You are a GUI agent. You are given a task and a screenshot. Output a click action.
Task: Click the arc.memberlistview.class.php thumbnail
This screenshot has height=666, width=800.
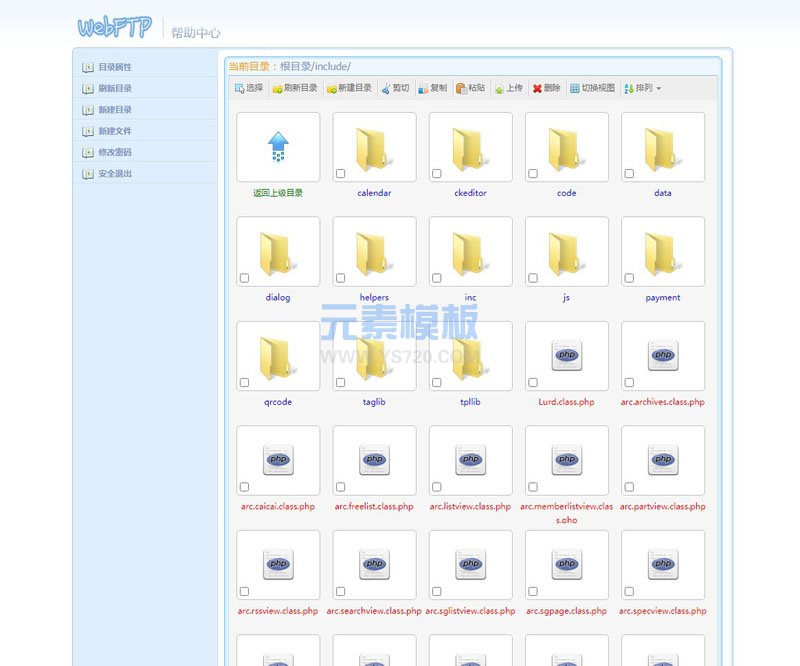point(567,460)
